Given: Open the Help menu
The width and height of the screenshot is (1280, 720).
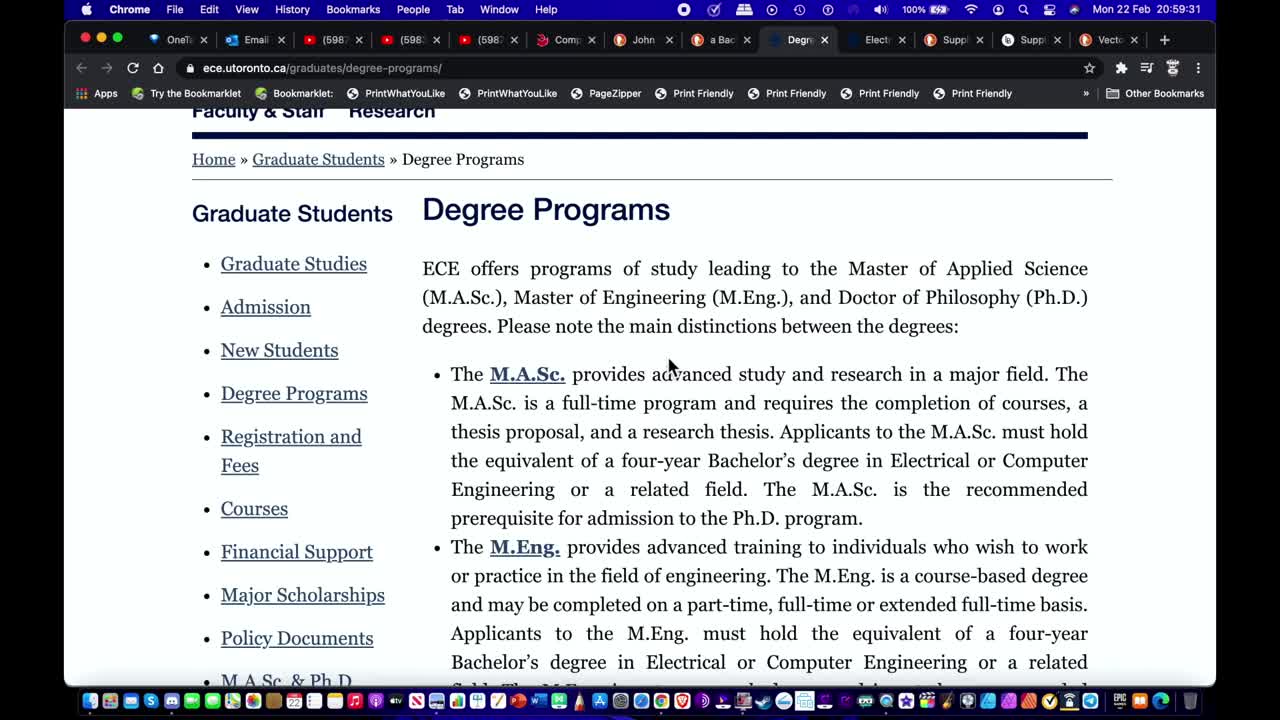Looking at the screenshot, I should [x=546, y=9].
